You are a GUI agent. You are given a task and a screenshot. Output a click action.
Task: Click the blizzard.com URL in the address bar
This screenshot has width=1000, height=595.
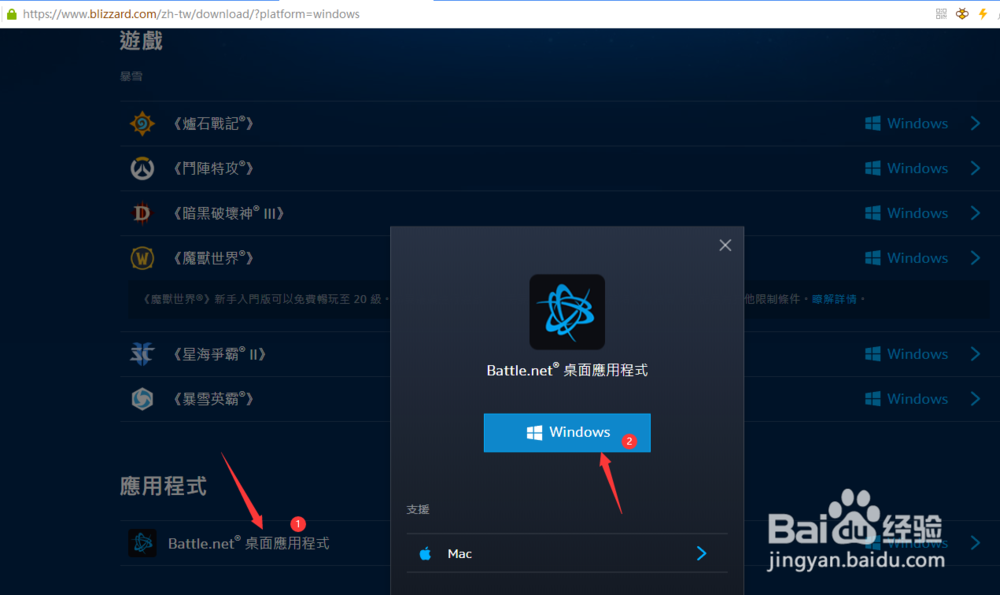[191, 14]
